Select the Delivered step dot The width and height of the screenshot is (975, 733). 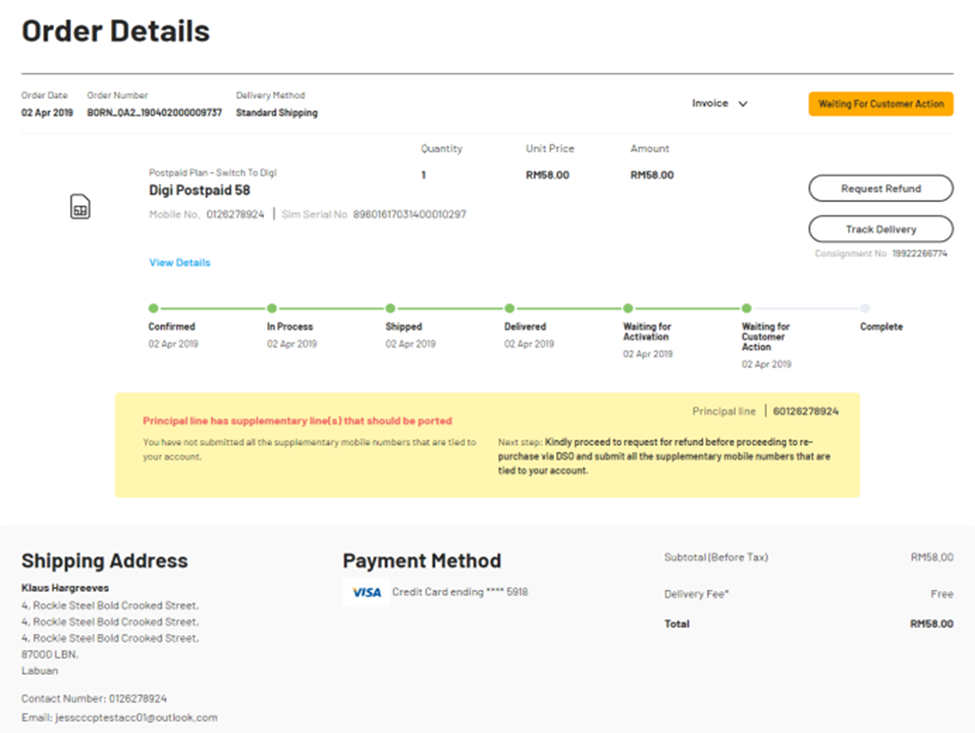point(509,308)
